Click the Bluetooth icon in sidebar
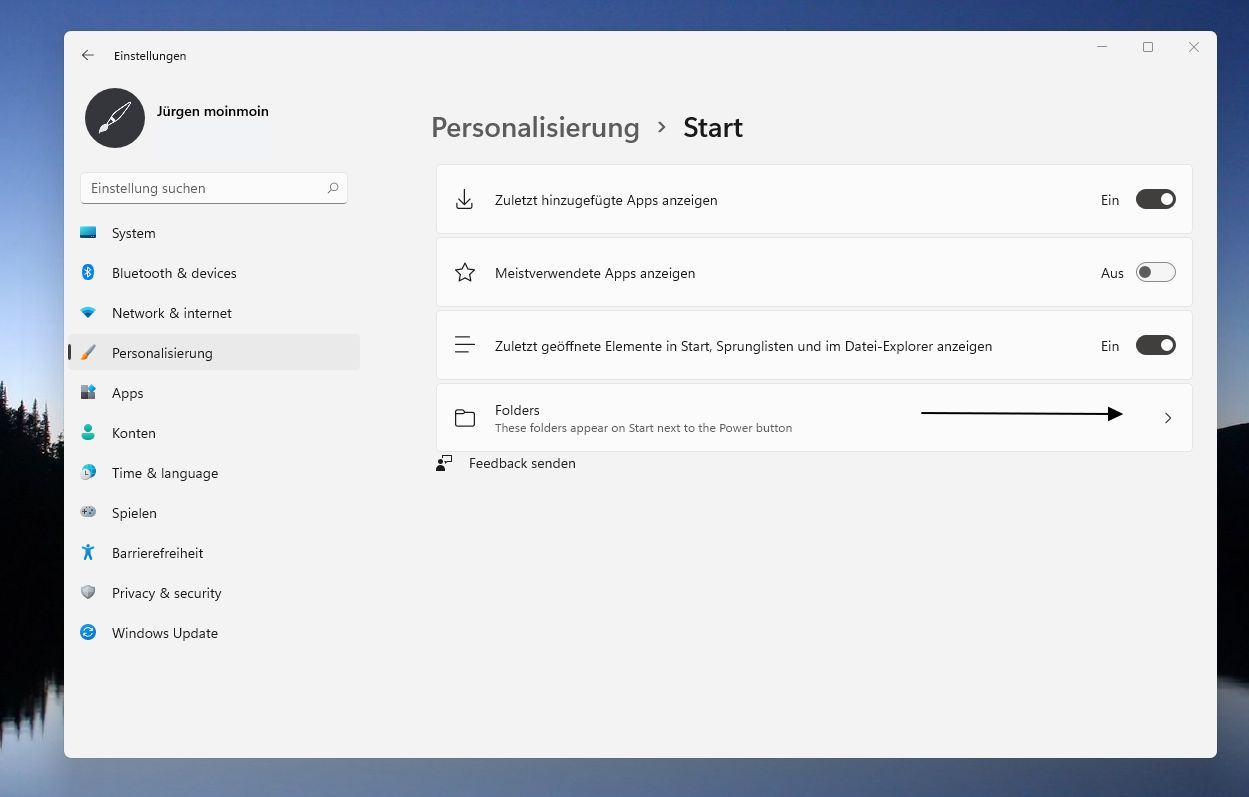 [x=88, y=273]
